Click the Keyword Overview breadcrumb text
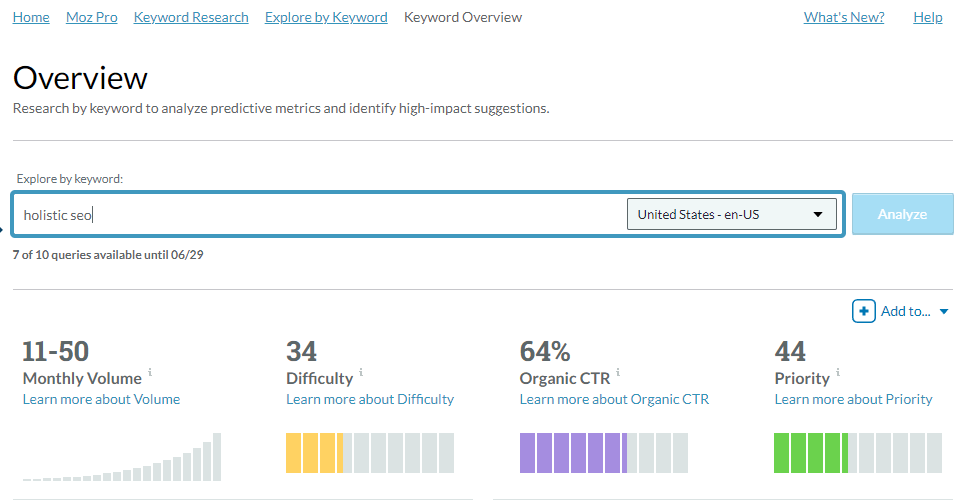 point(463,17)
